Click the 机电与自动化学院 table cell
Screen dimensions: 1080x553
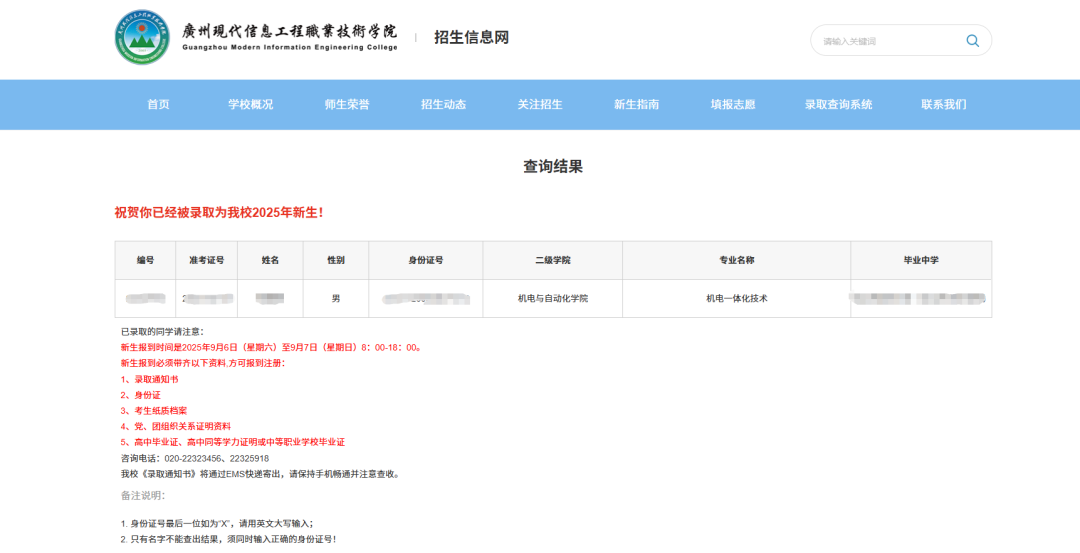pyautogui.click(x=552, y=299)
